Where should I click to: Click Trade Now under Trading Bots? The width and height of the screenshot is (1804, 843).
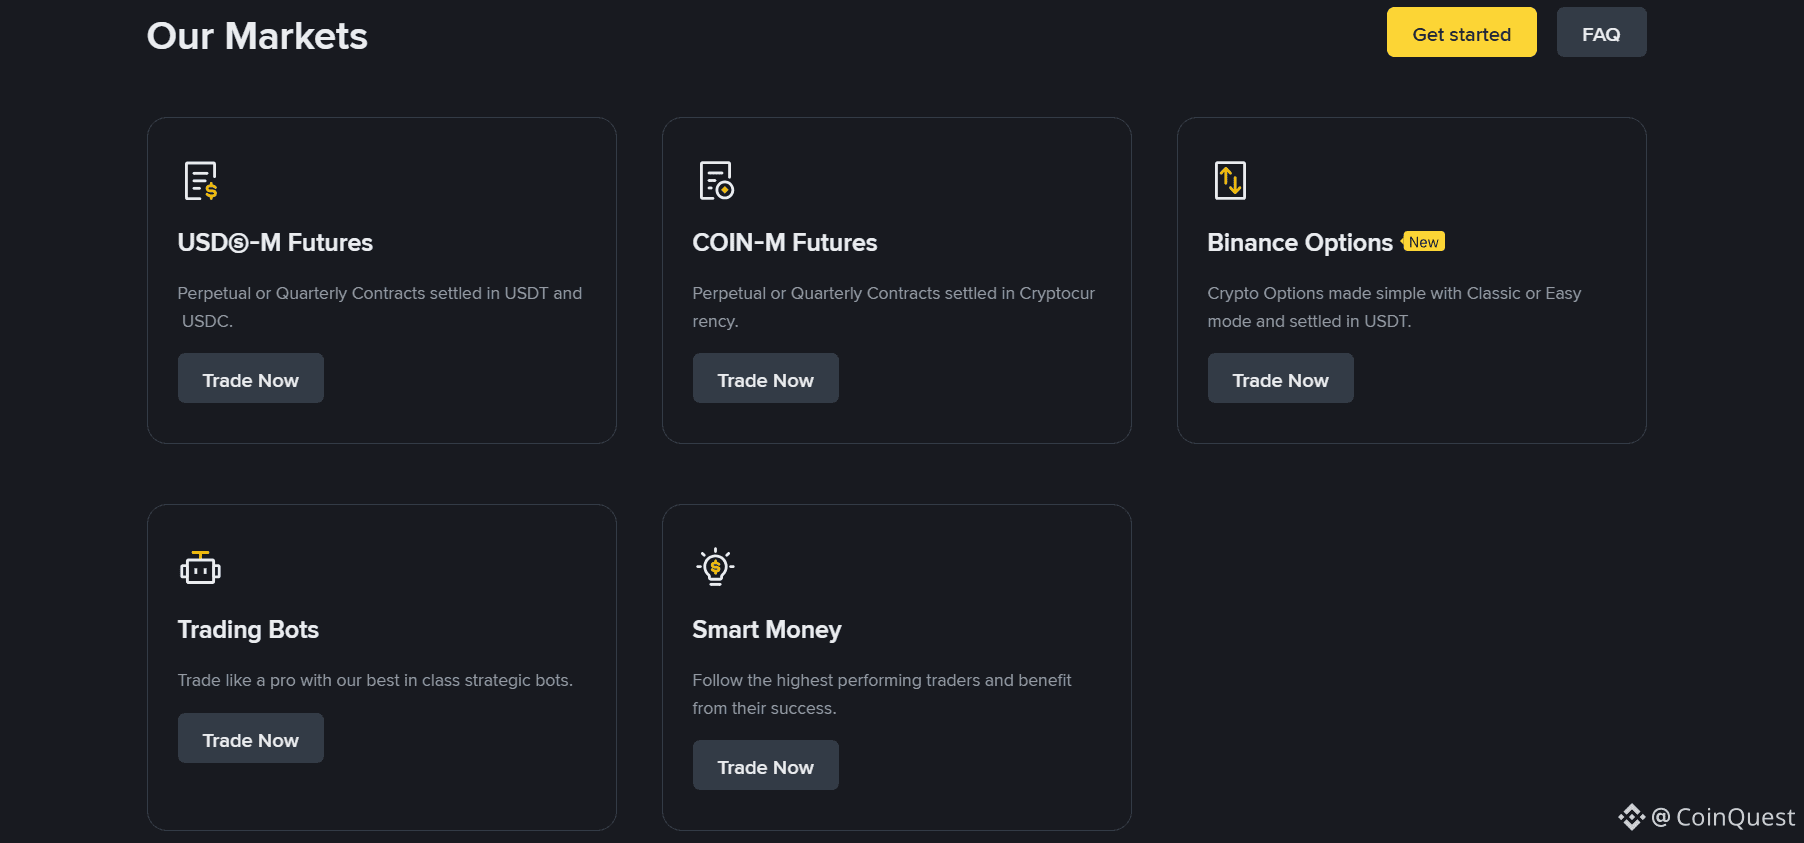pos(251,738)
